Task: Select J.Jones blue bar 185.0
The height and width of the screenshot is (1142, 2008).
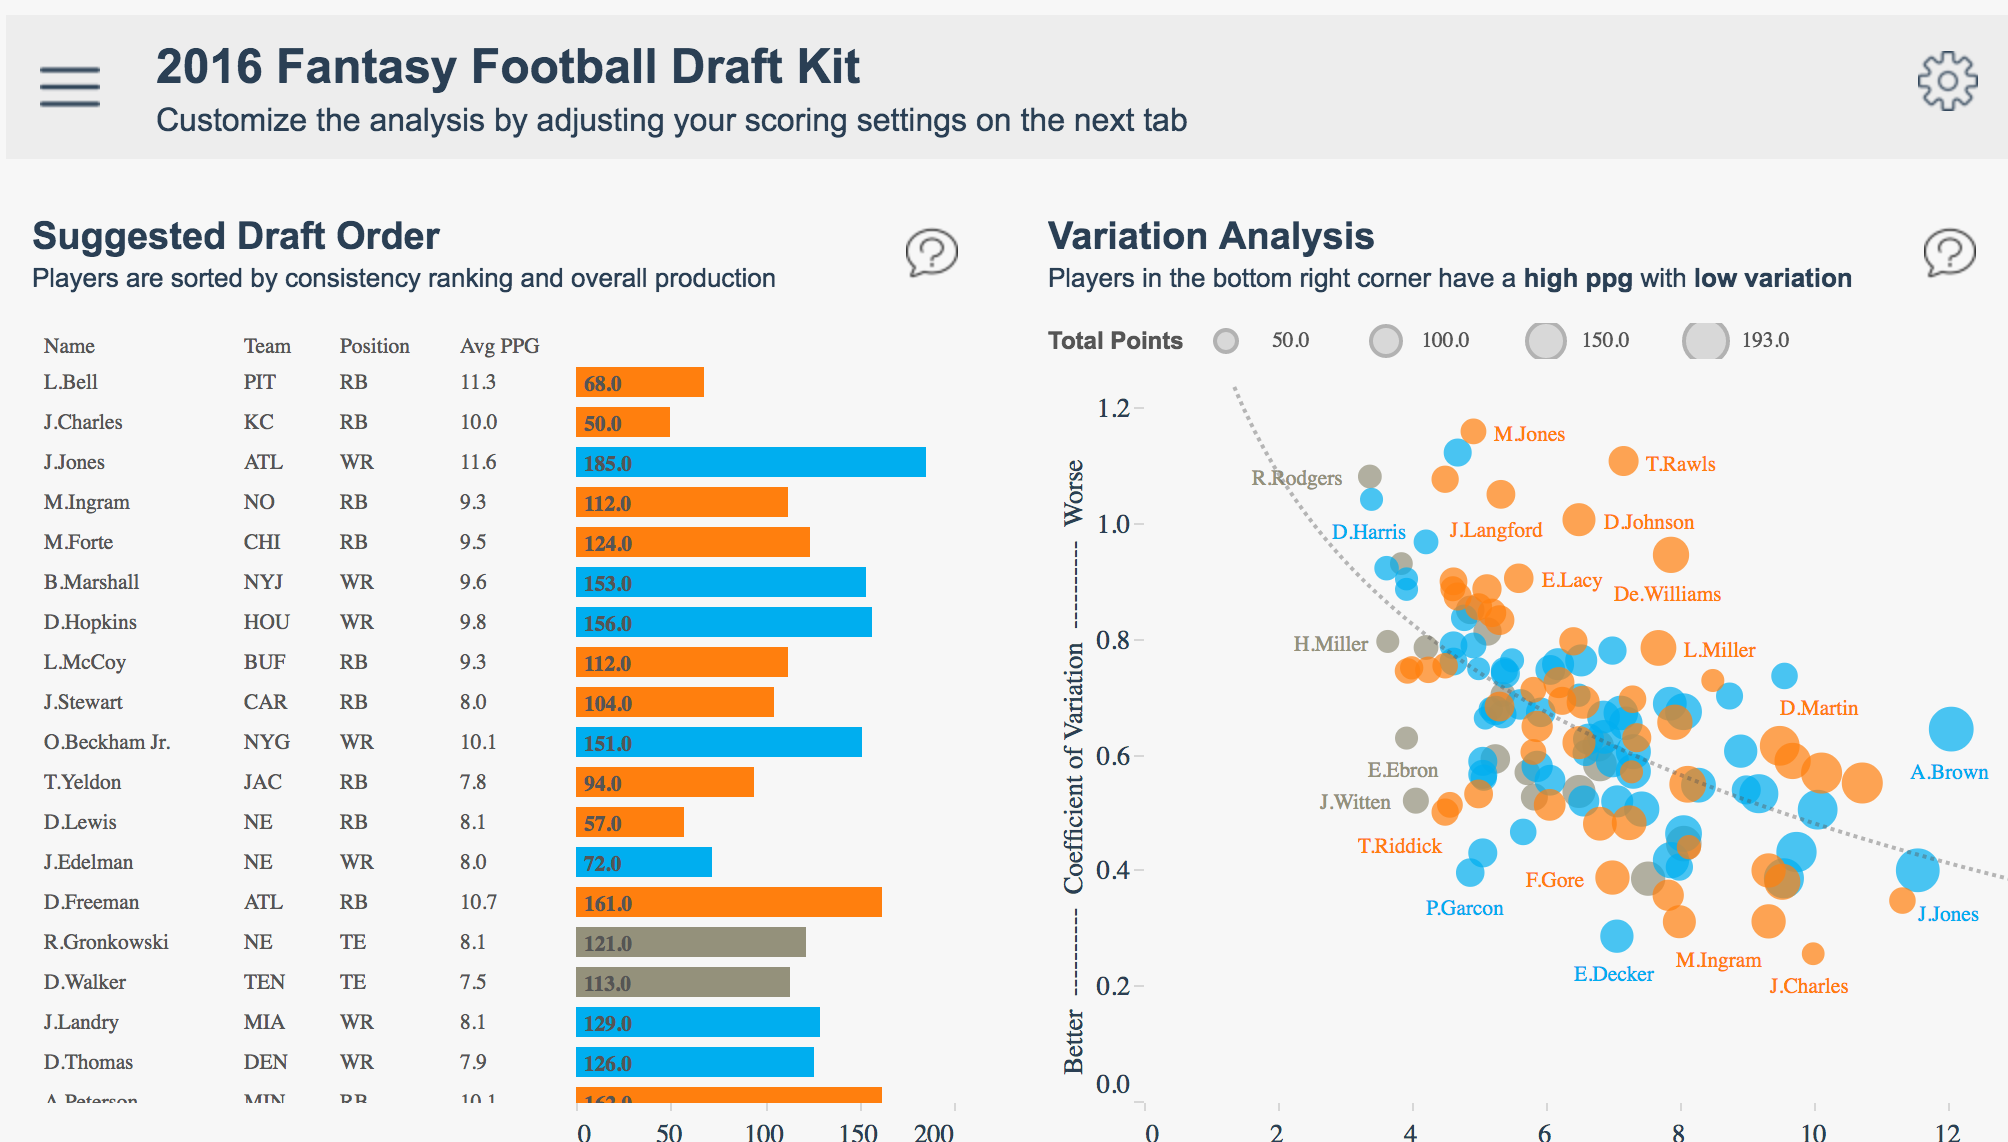Action: (750, 462)
